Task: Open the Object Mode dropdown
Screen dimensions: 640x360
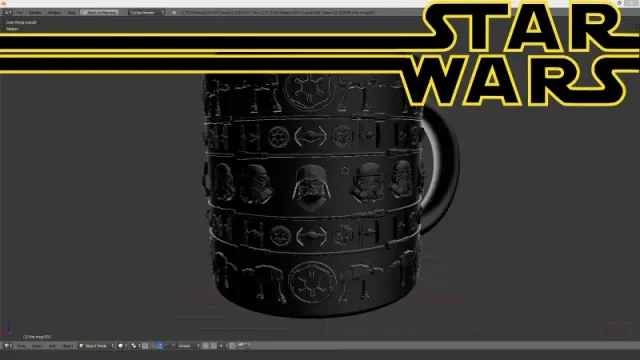Action: point(97,346)
